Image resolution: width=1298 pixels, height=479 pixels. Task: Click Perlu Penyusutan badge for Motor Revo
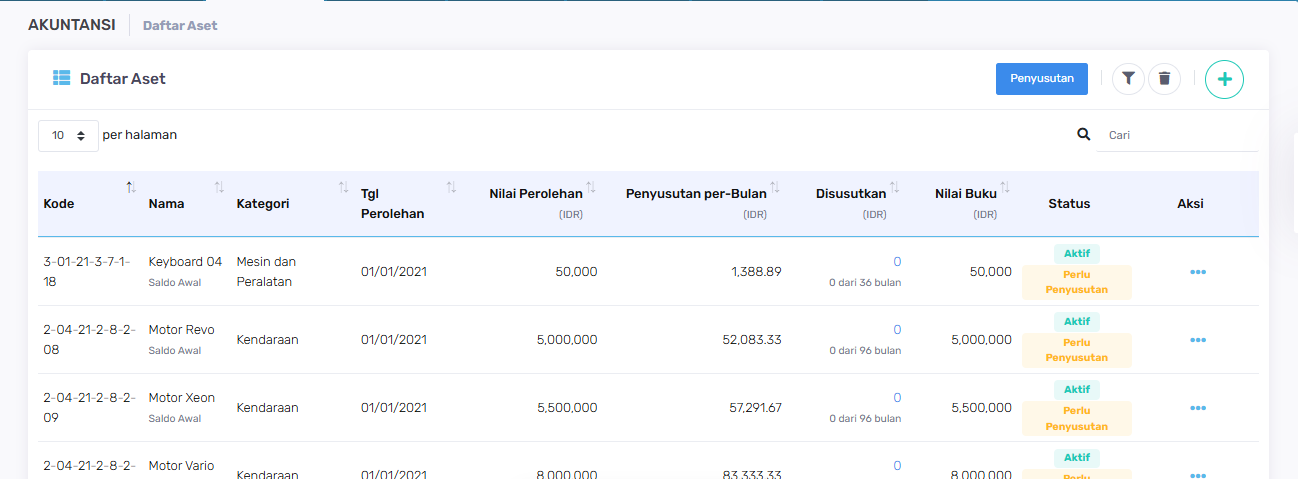1077,350
